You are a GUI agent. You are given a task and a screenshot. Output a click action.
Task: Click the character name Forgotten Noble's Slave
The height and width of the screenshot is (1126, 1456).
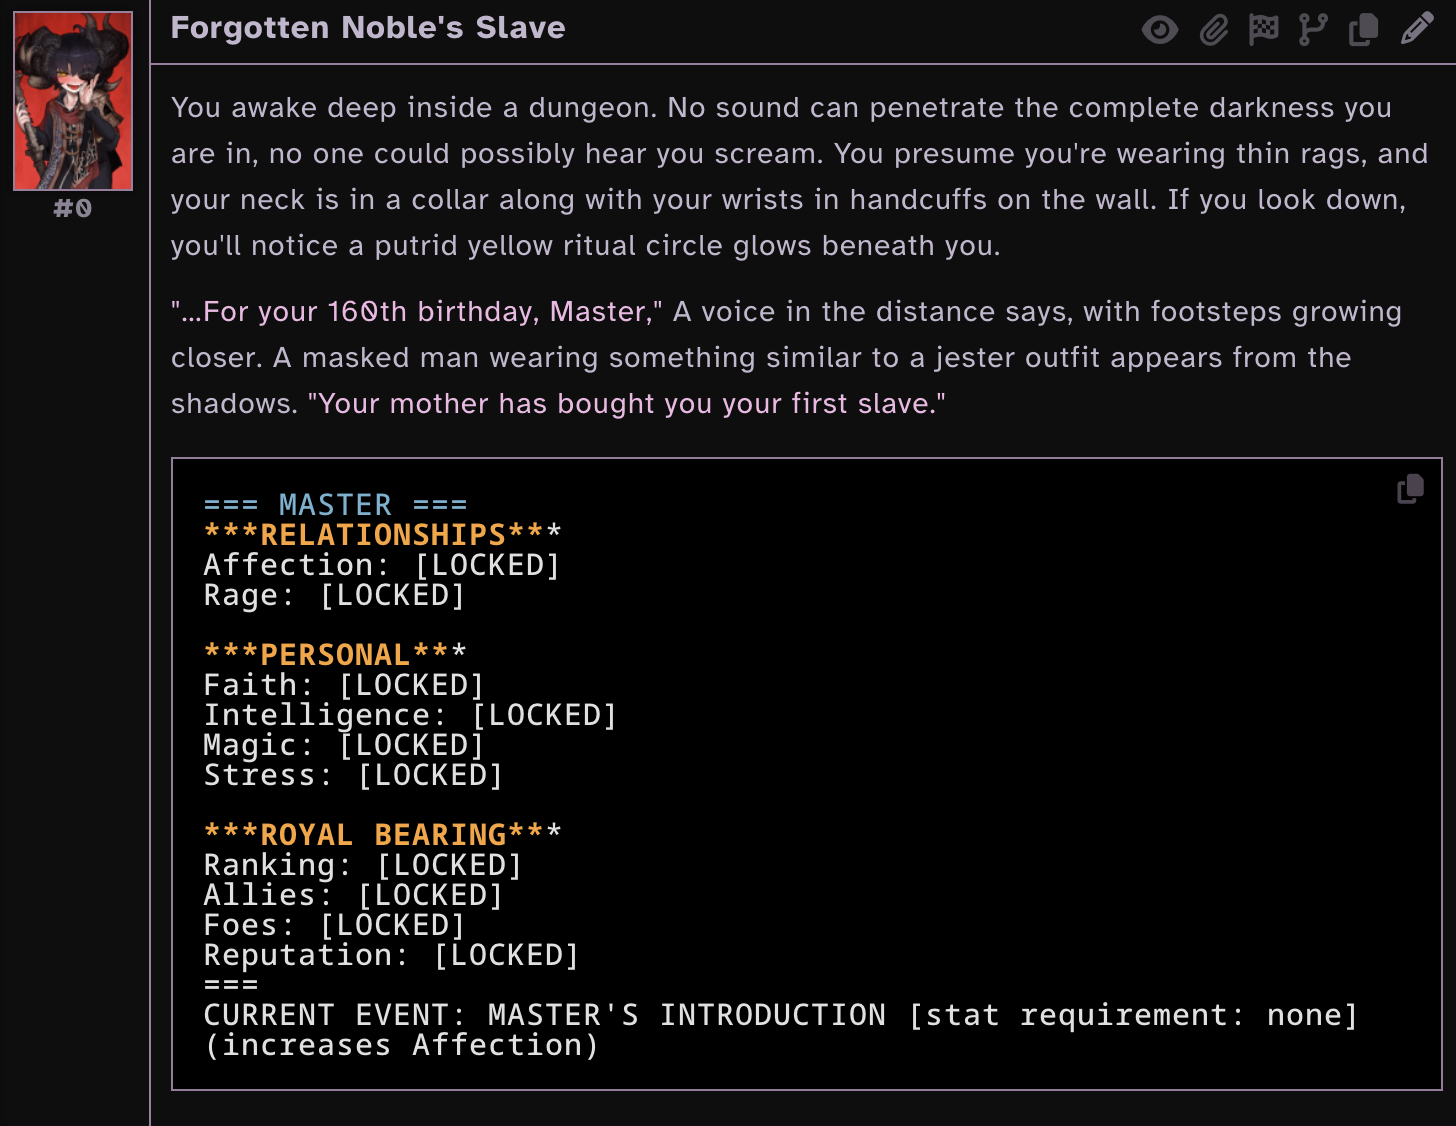click(x=368, y=28)
